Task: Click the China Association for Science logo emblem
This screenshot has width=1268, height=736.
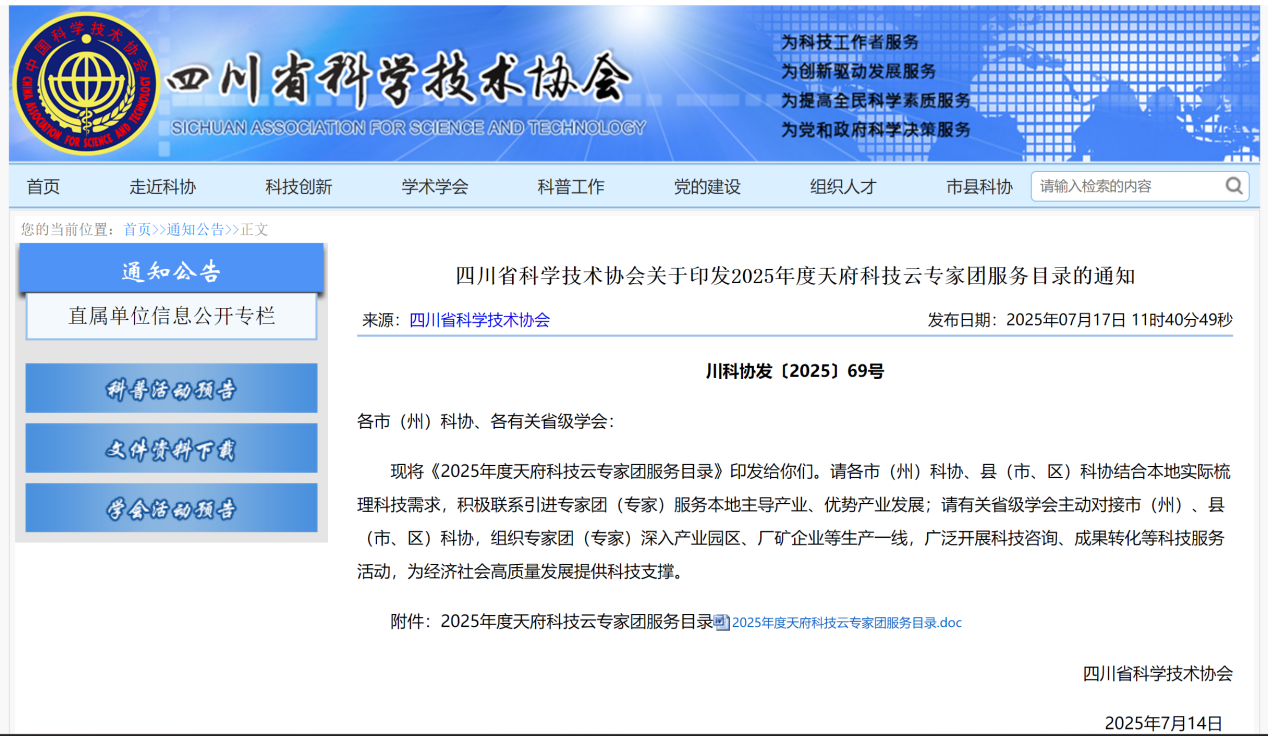Action: tap(86, 82)
